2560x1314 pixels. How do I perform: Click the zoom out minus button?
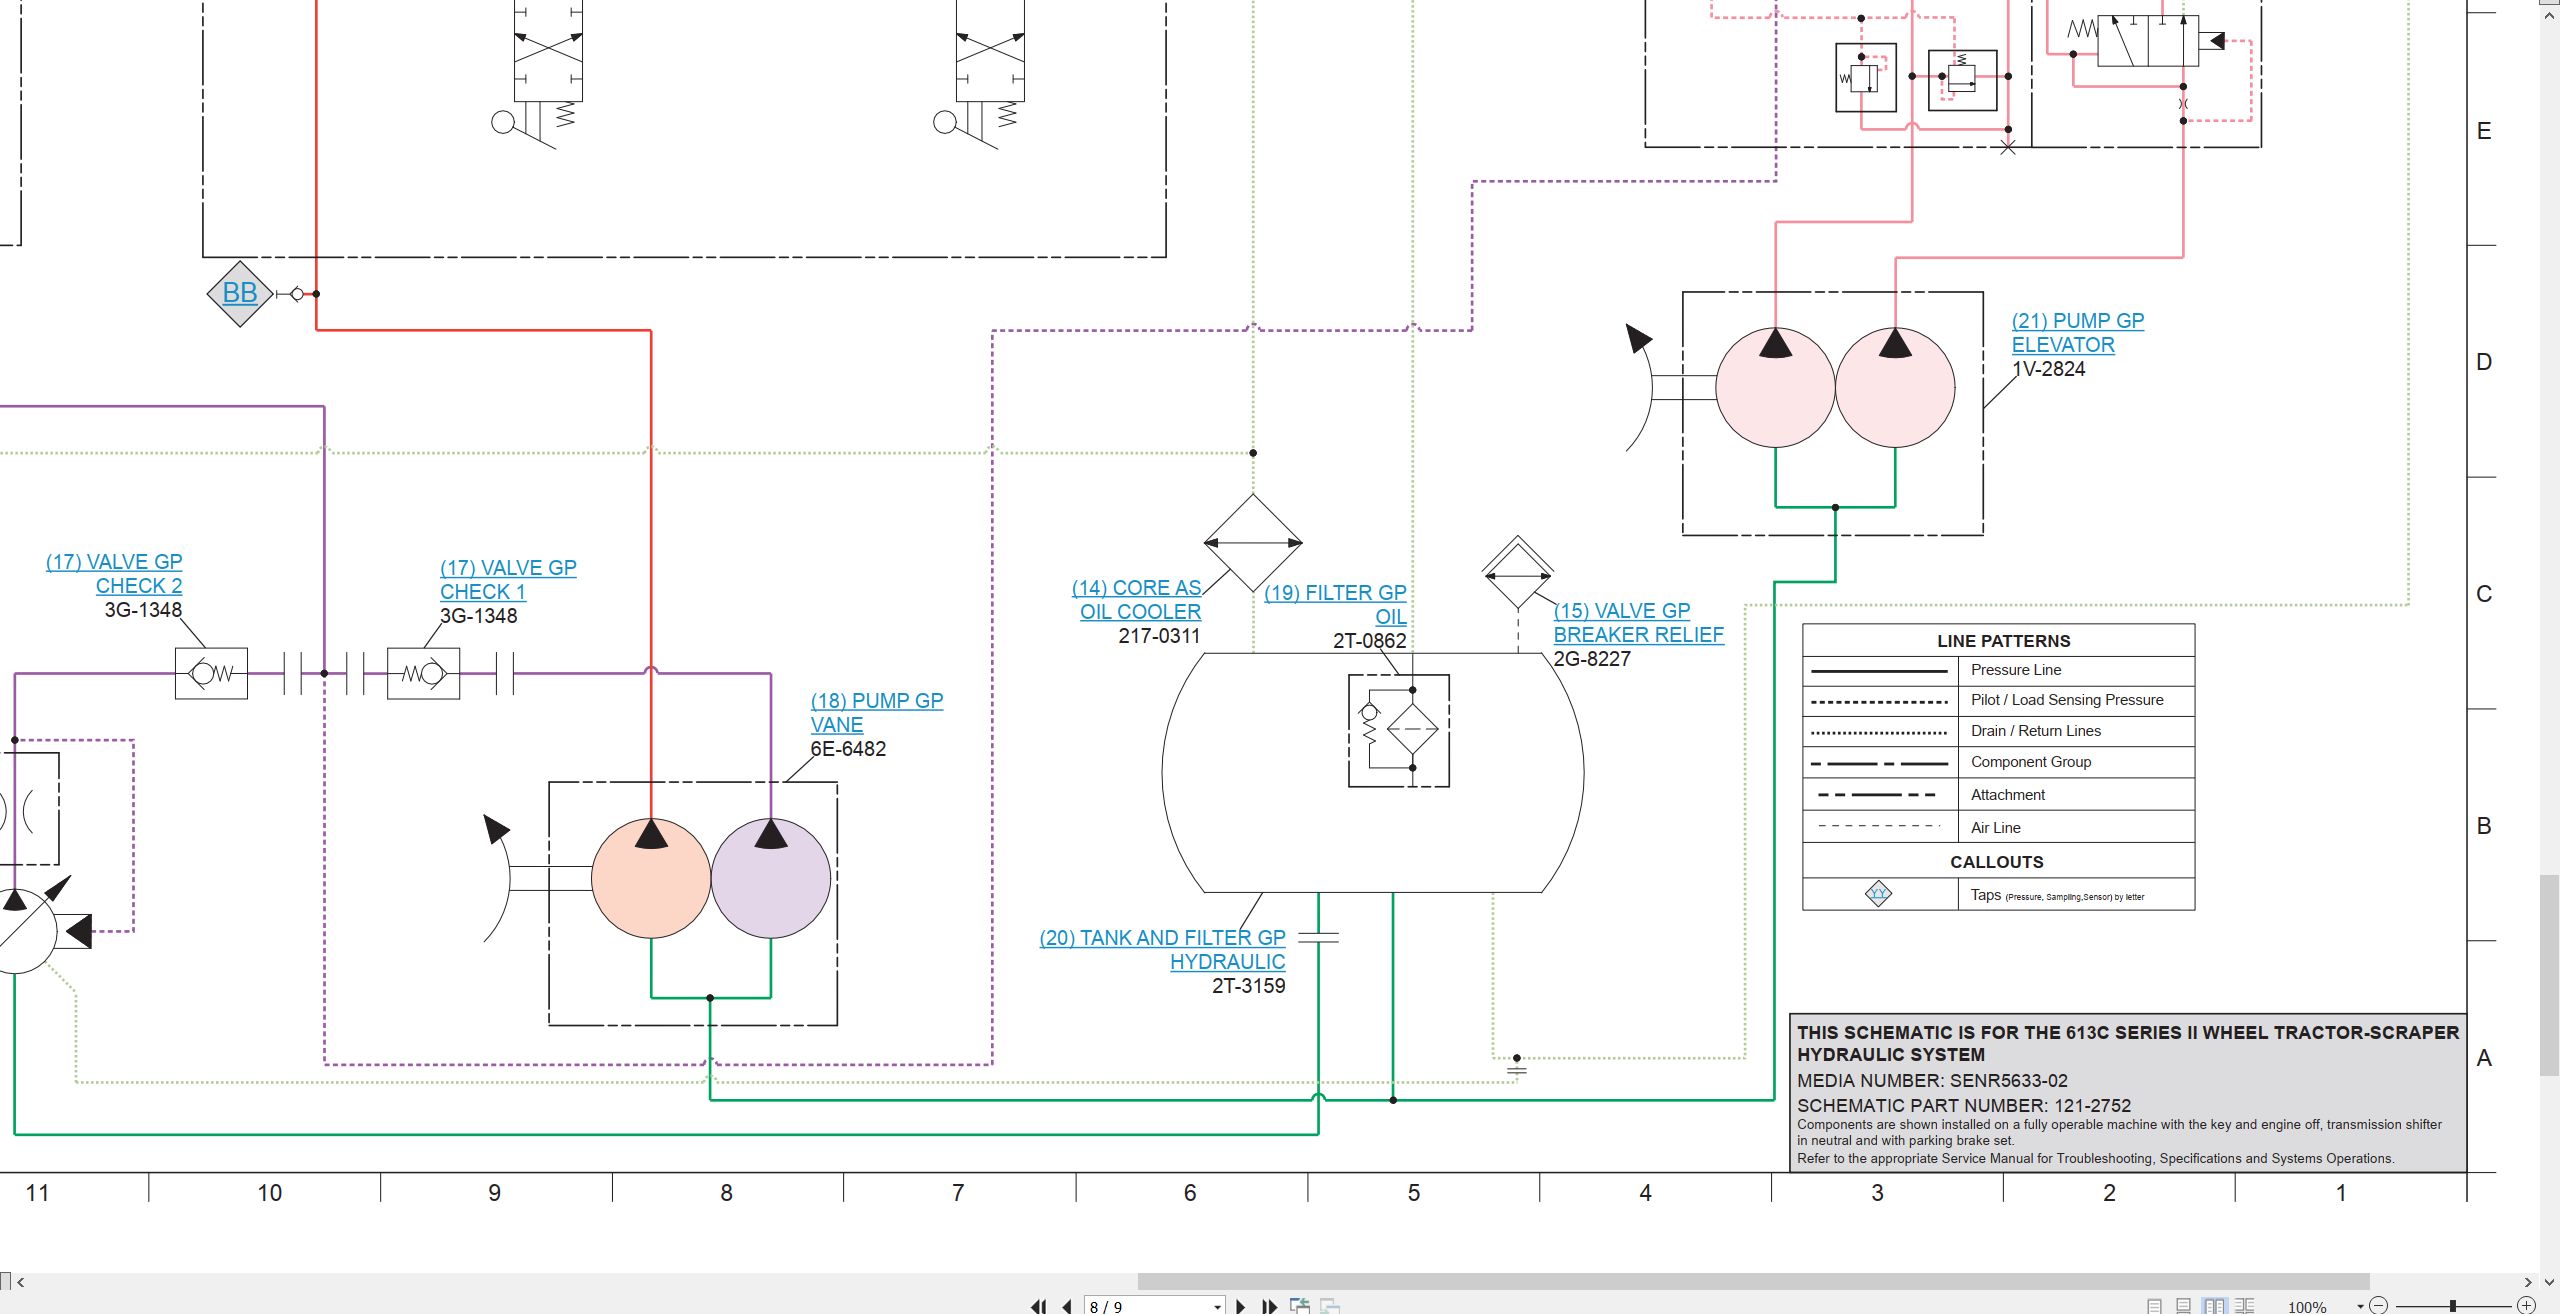pyautogui.click(x=2378, y=1306)
